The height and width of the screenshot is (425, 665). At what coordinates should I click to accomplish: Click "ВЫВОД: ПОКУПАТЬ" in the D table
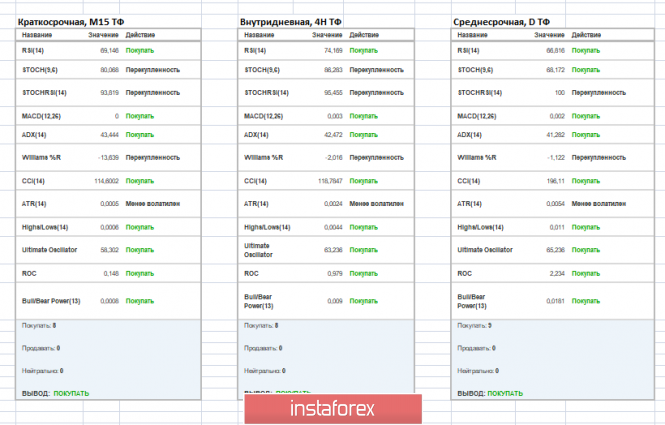coord(490,394)
